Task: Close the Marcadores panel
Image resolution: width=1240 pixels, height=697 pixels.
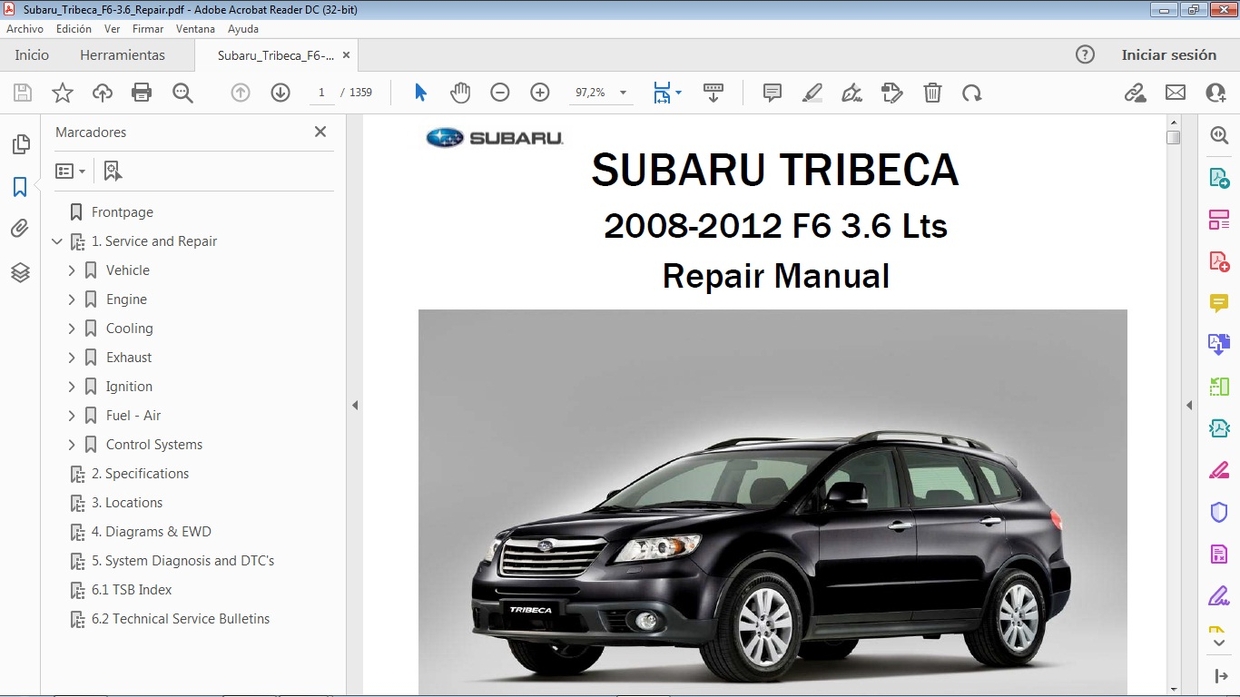Action: (x=320, y=131)
